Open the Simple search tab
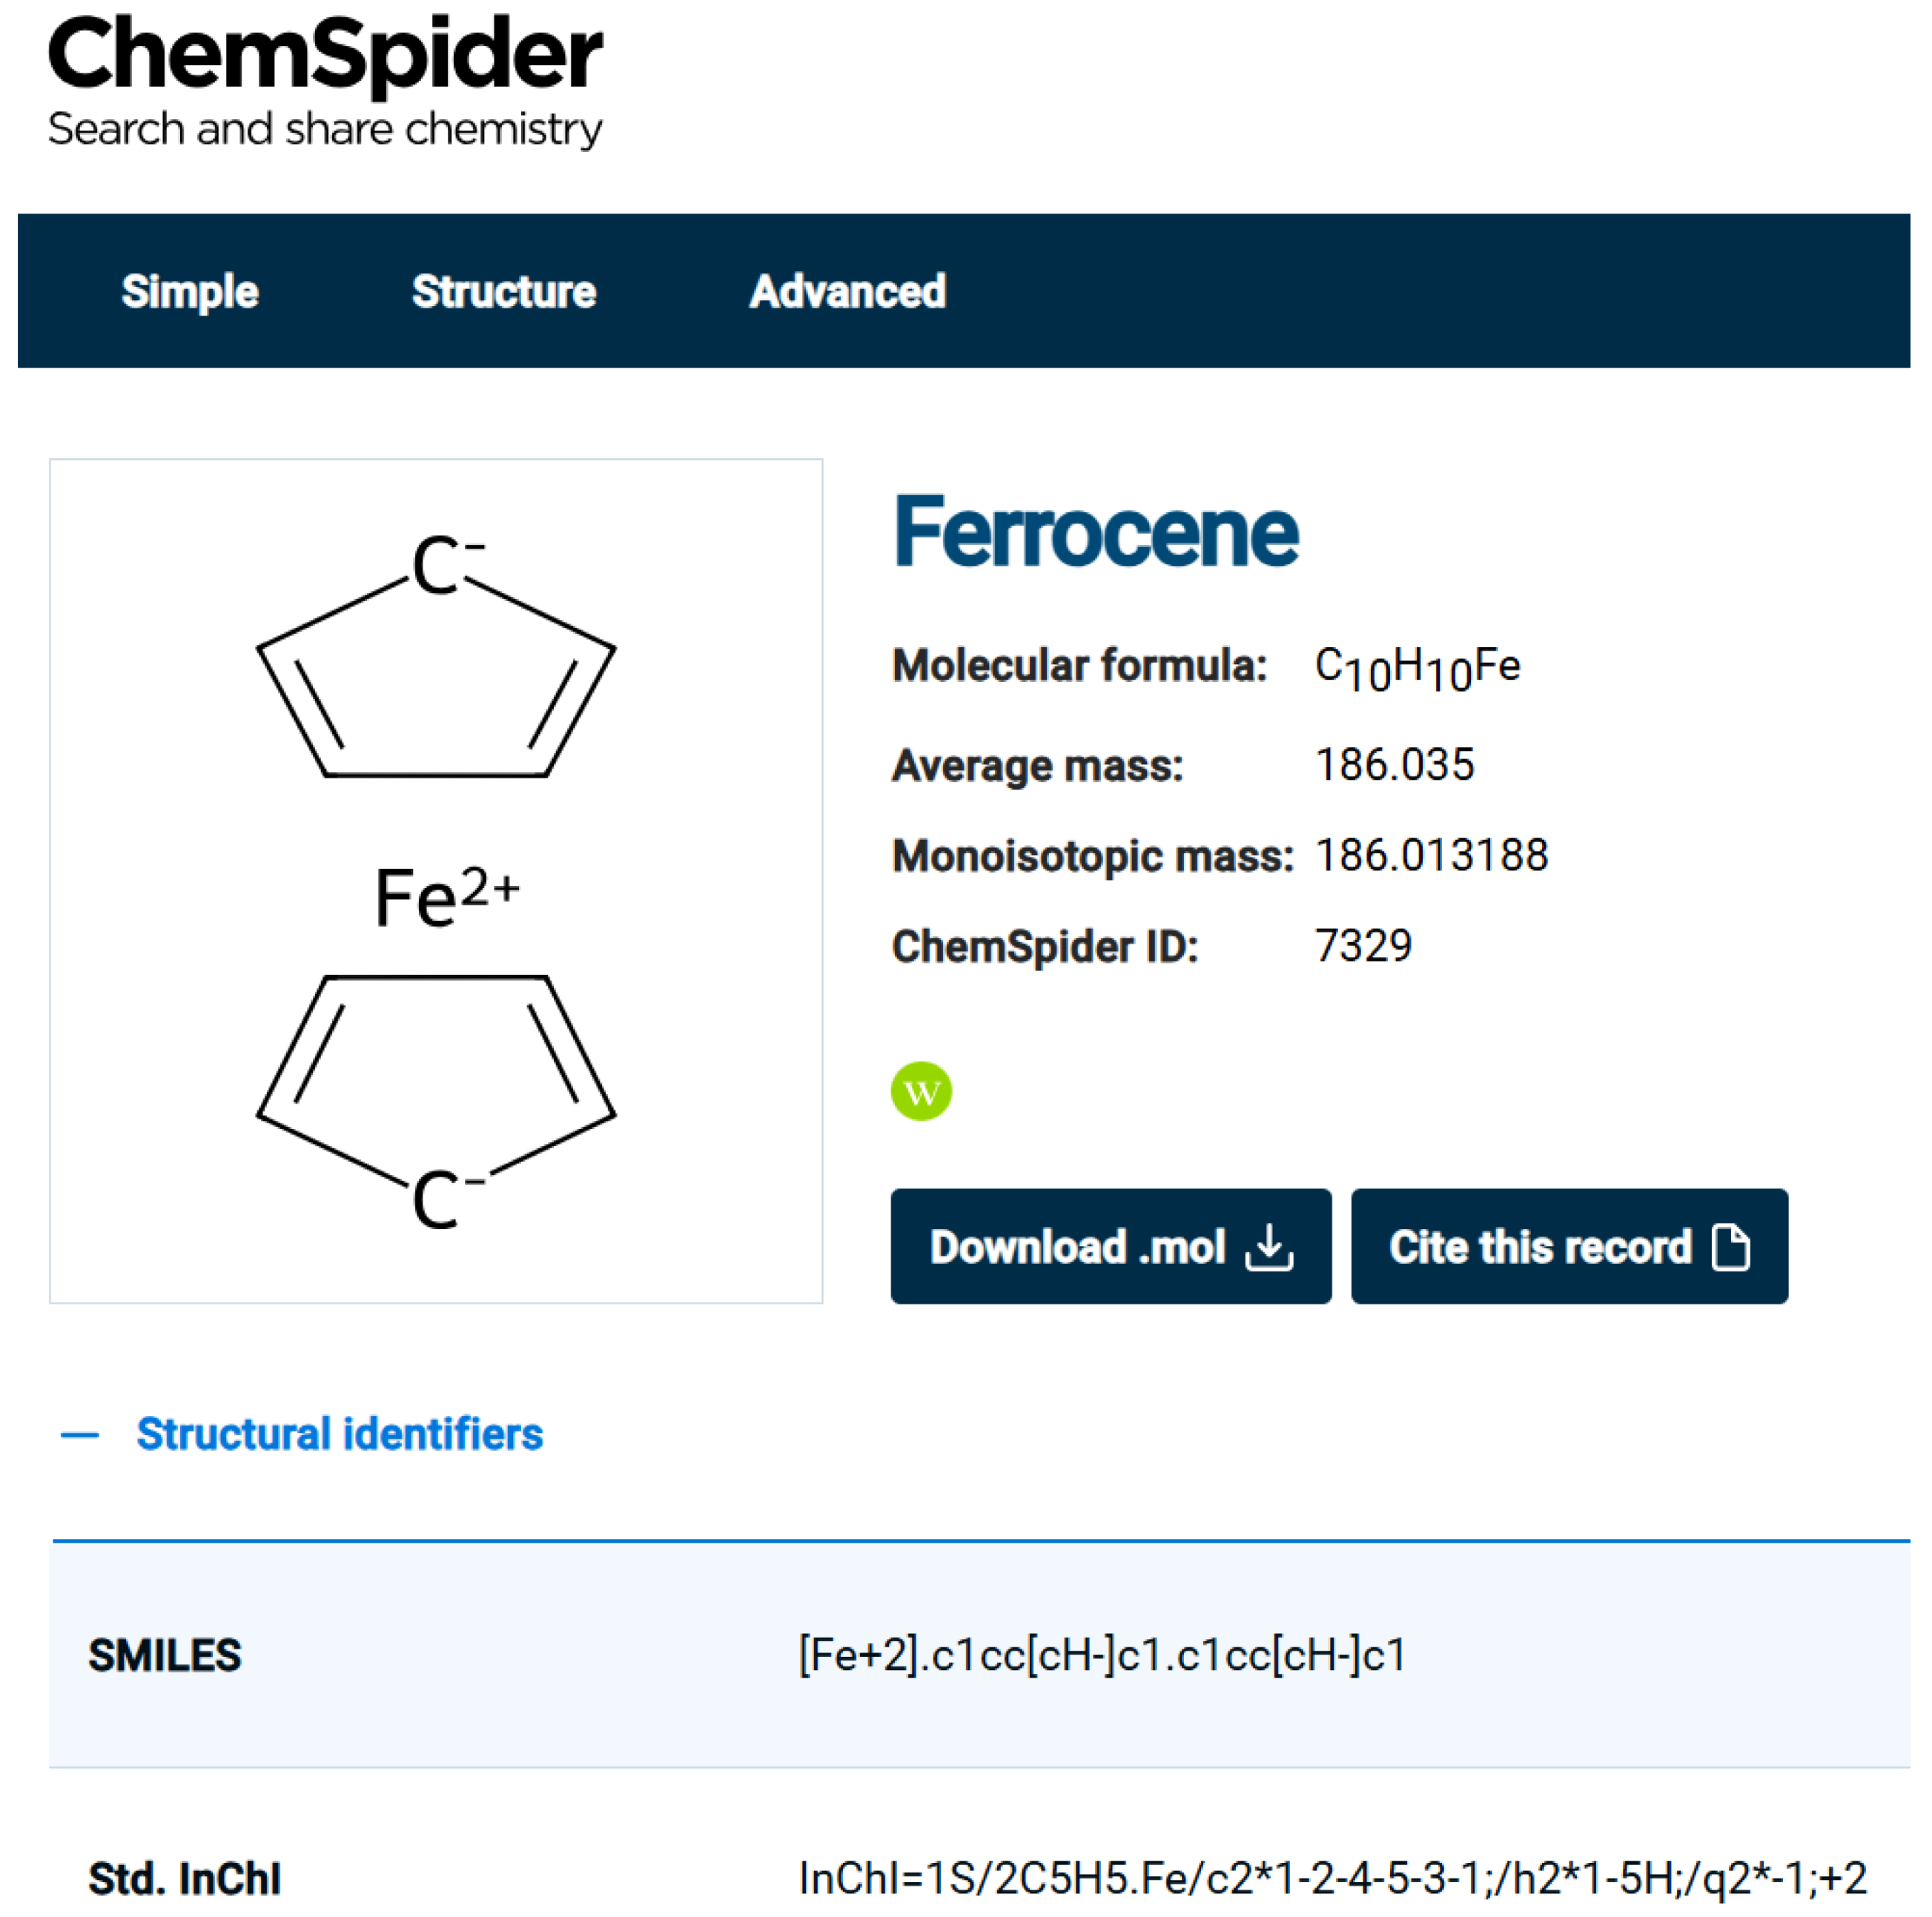The image size is (1932, 1917). [x=190, y=291]
